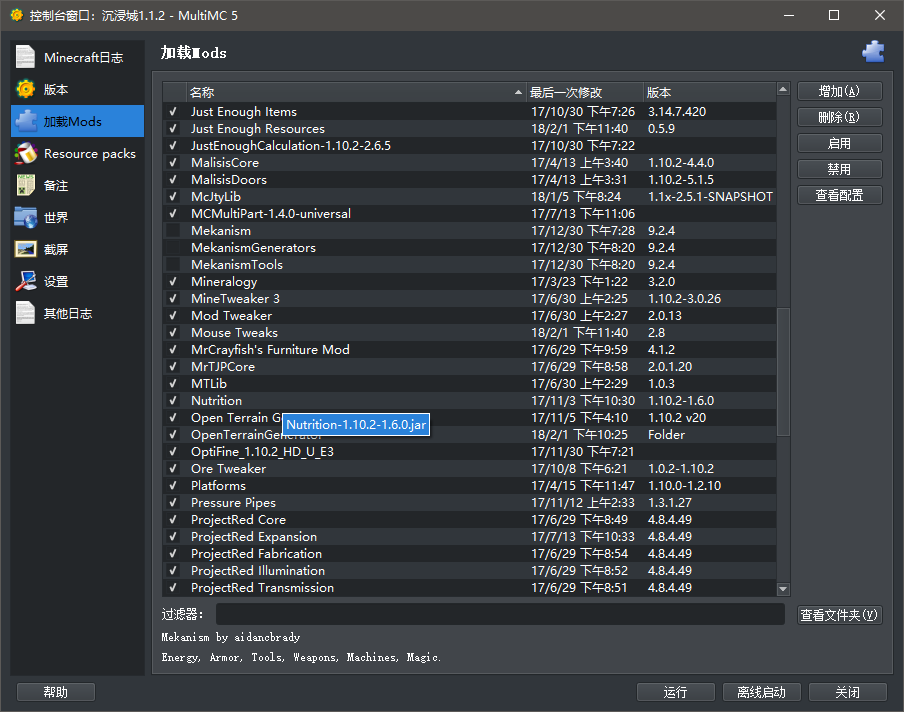Toggle the ProjectRed Core checkbox
The width and height of the screenshot is (904, 712).
172,520
